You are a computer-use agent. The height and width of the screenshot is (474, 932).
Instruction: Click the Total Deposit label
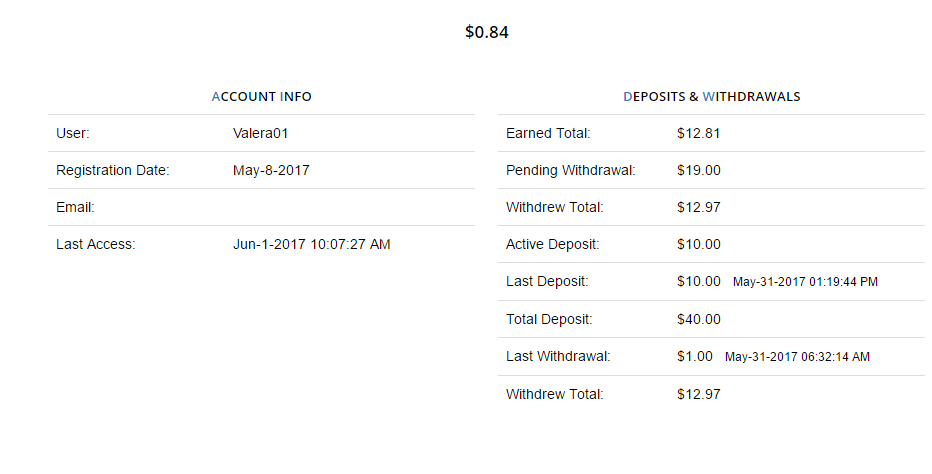pos(549,319)
